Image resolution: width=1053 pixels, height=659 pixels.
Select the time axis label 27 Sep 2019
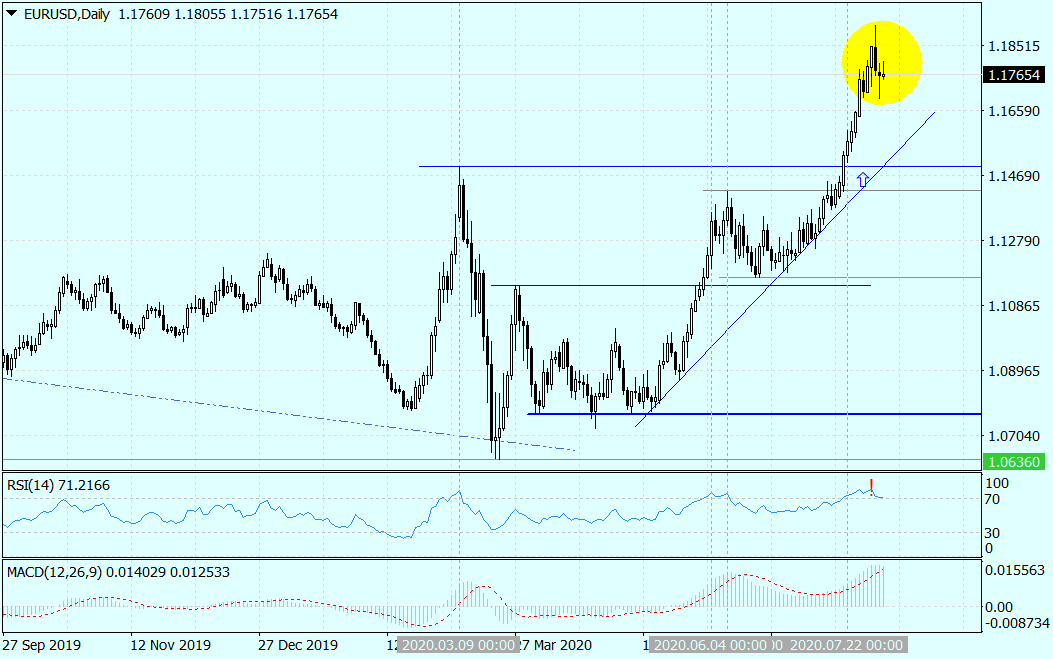(x=42, y=645)
